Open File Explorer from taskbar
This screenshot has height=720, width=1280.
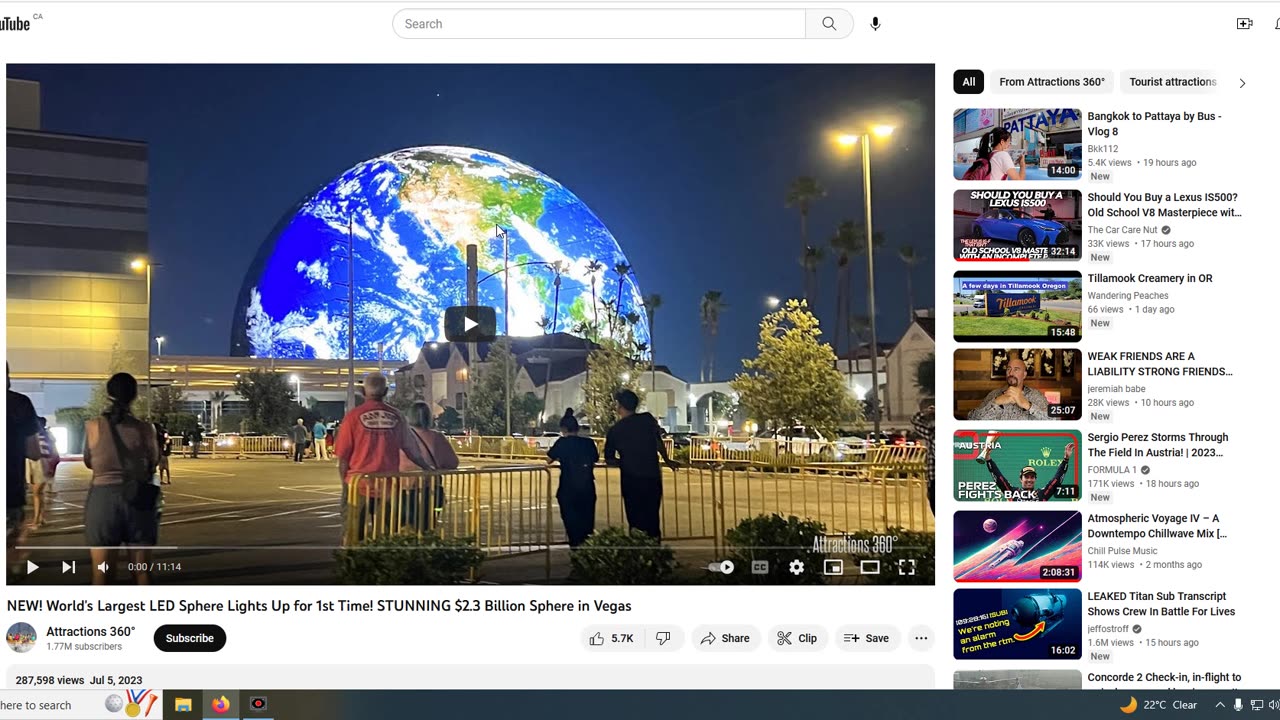pyautogui.click(x=183, y=704)
